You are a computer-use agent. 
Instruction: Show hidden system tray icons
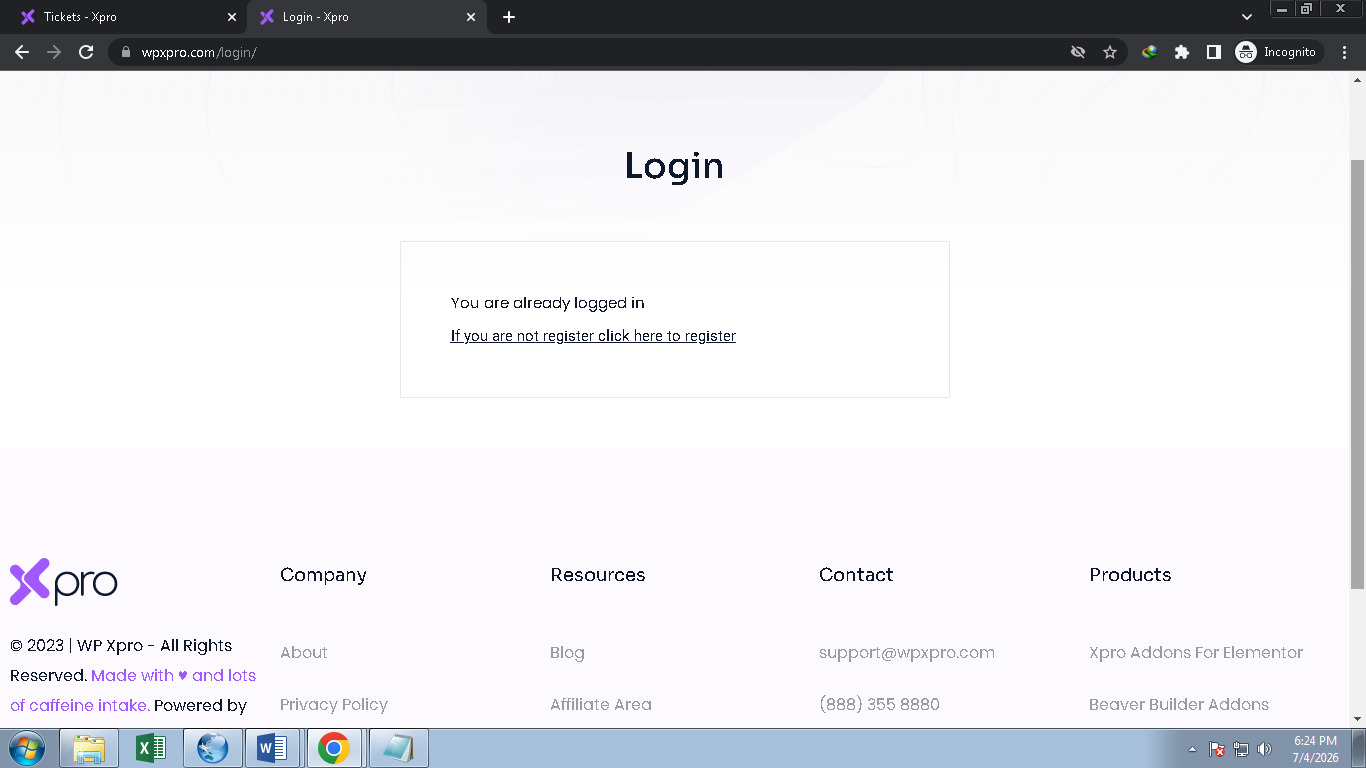click(1192, 749)
